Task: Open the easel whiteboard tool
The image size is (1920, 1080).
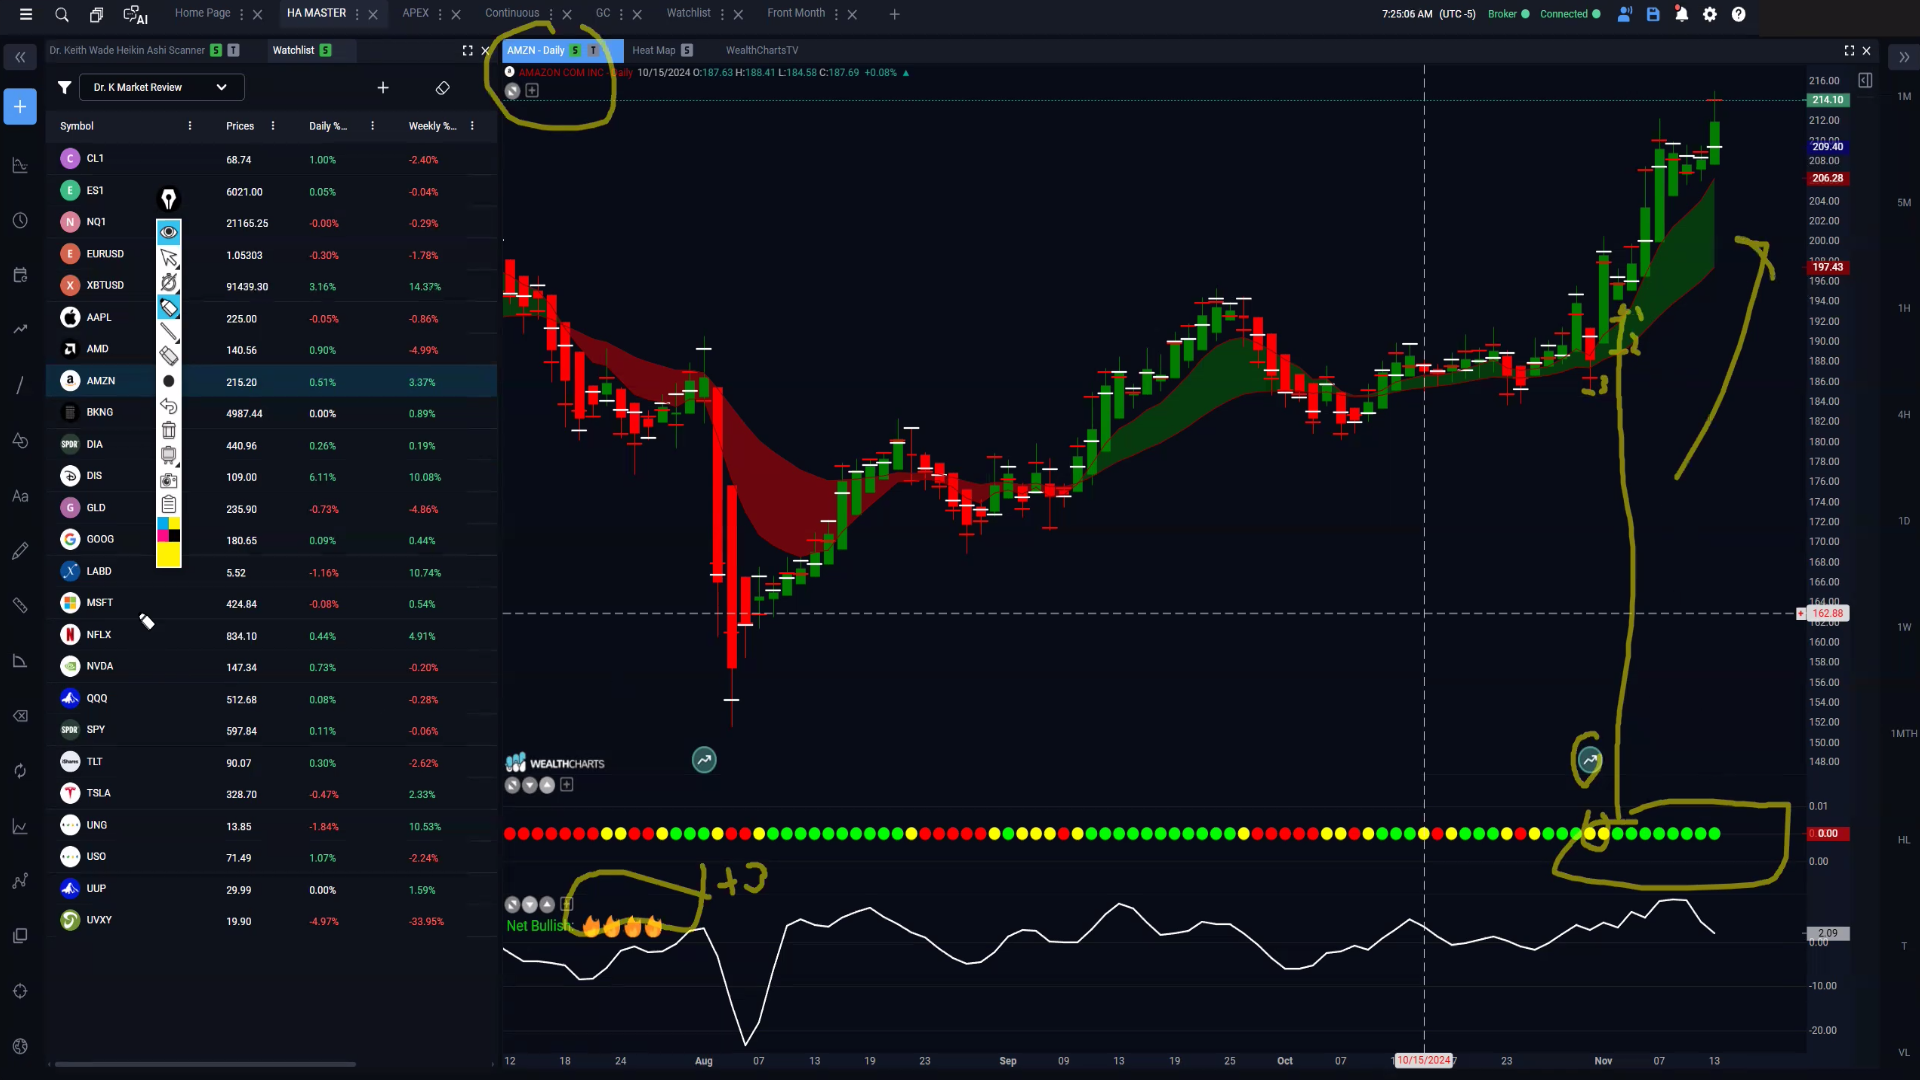Action: pos(169,455)
